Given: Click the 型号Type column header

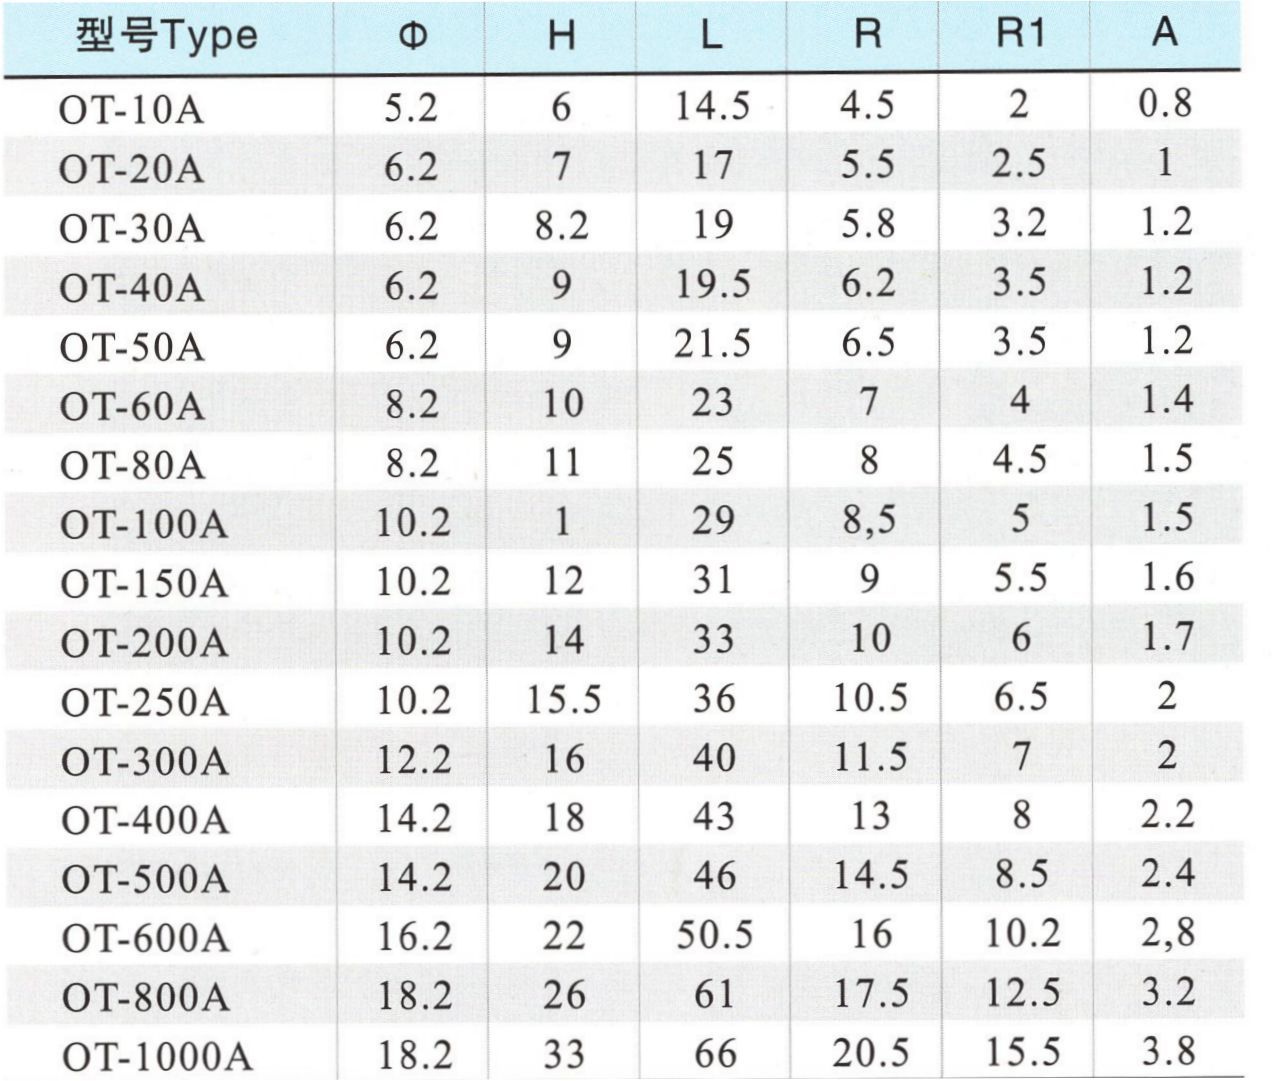Looking at the screenshot, I should (x=167, y=36).
